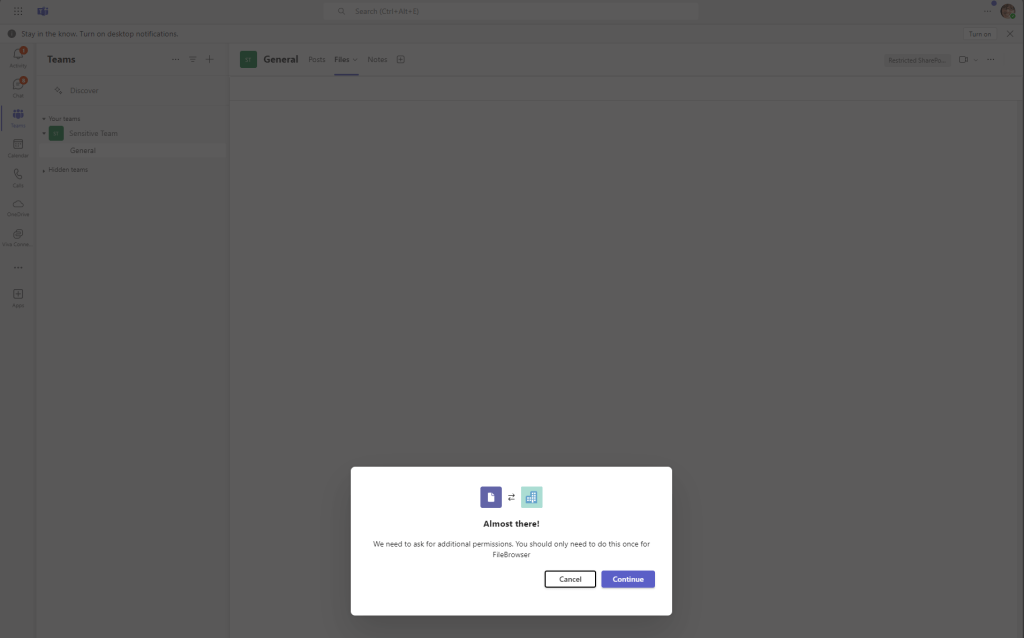Click the add tab plus icon
This screenshot has width=1024, height=638.
point(400,59)
